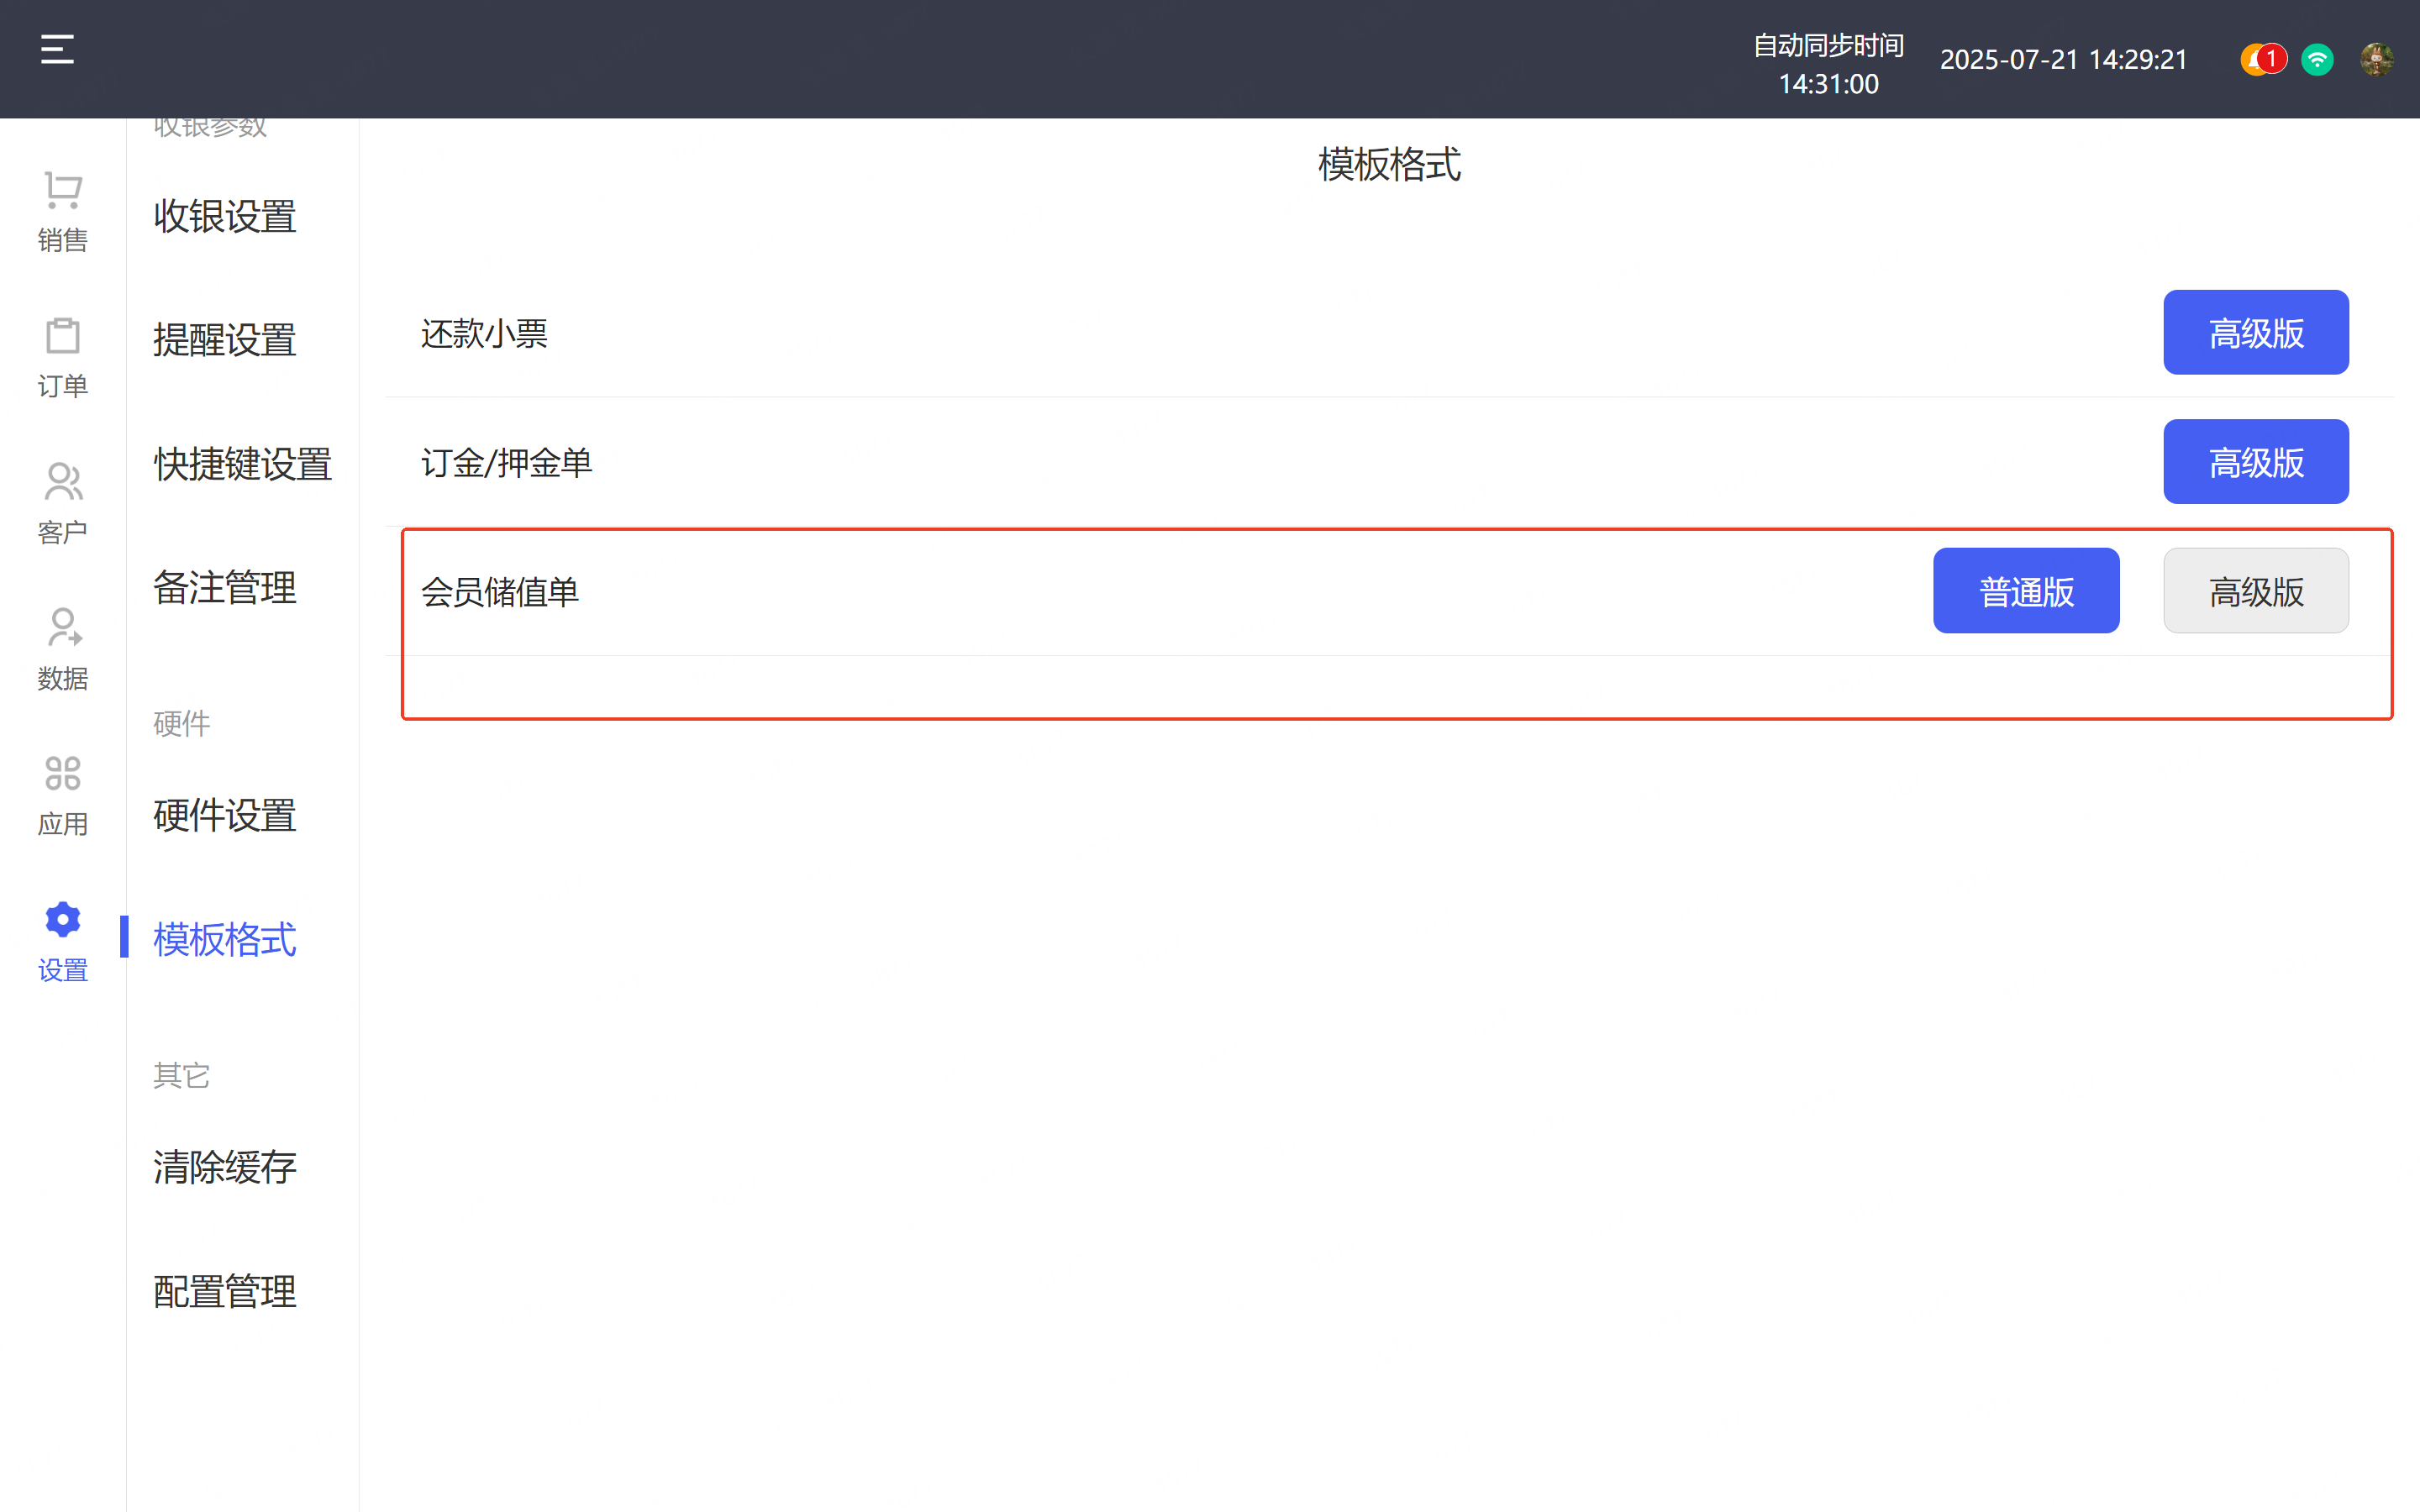This screenshot has width=2420, height=1512.
Task: Open 硬件设置 menu item
Action: pyautogui.click(x=225, y=816)
